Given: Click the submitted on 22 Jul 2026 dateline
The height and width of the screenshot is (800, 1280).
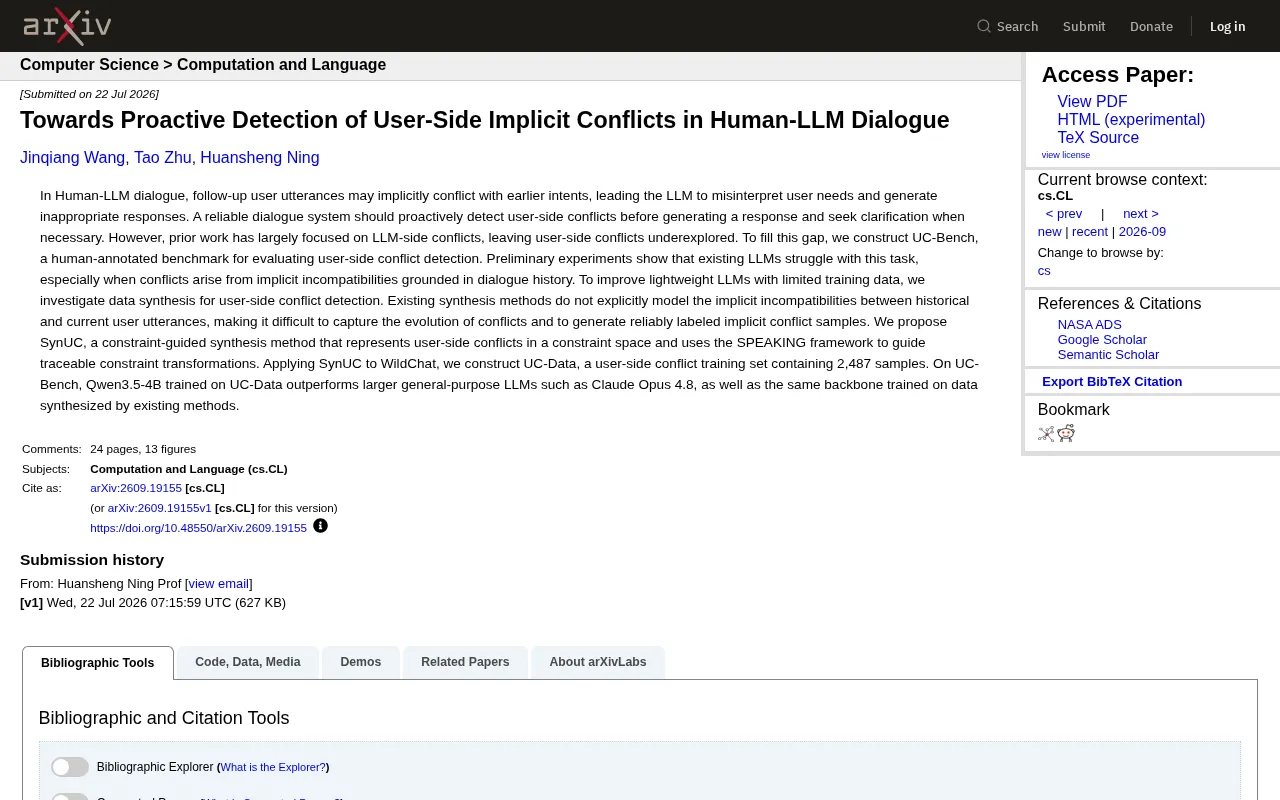Looking at the screenshot, I should click(89, 94).
